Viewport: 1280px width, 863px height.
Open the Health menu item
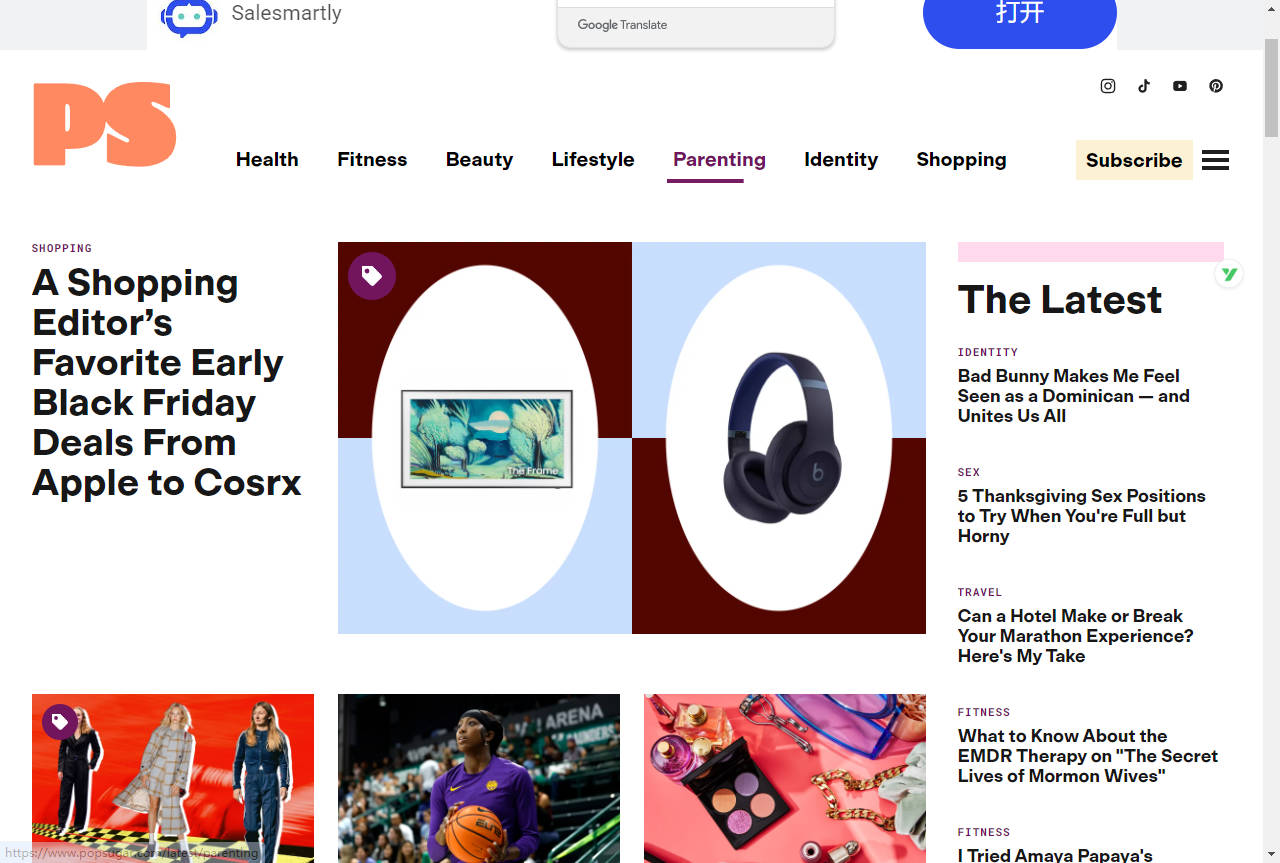(x=267, y=160)
